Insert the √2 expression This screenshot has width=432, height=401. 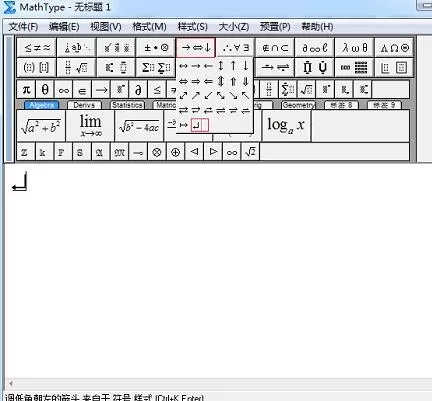250,152
